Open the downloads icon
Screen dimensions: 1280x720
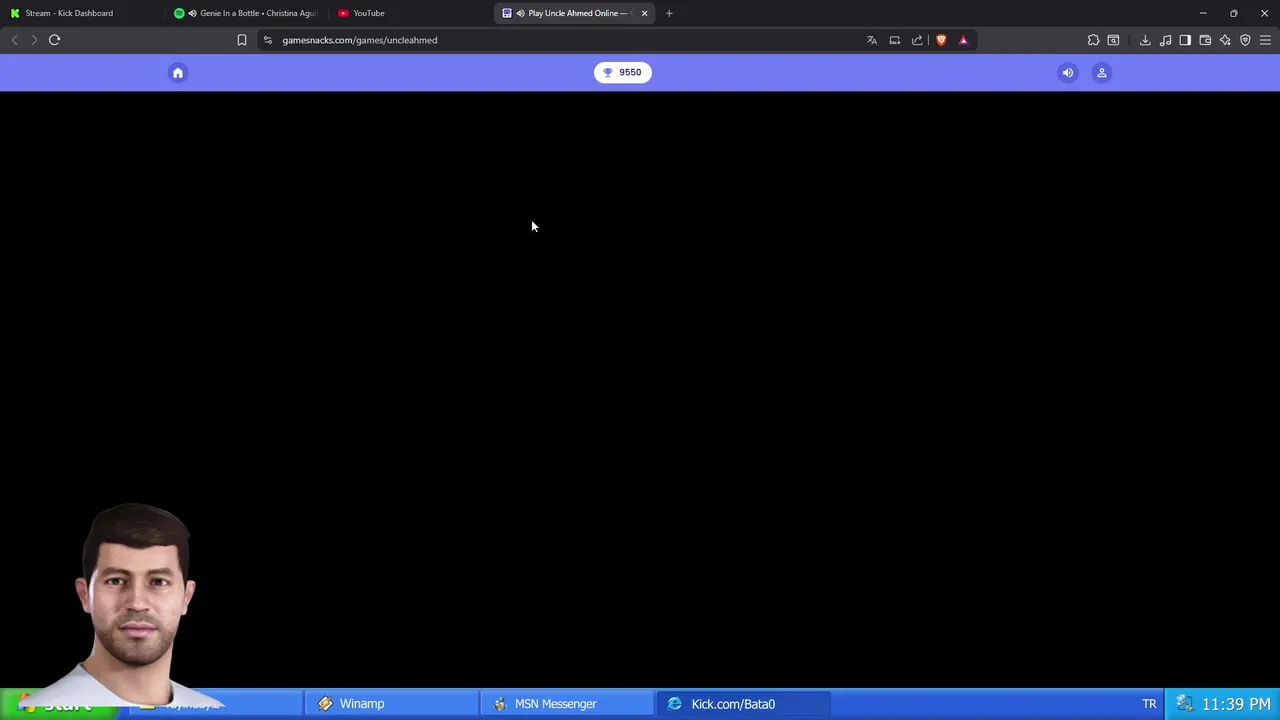(1145, 40)
